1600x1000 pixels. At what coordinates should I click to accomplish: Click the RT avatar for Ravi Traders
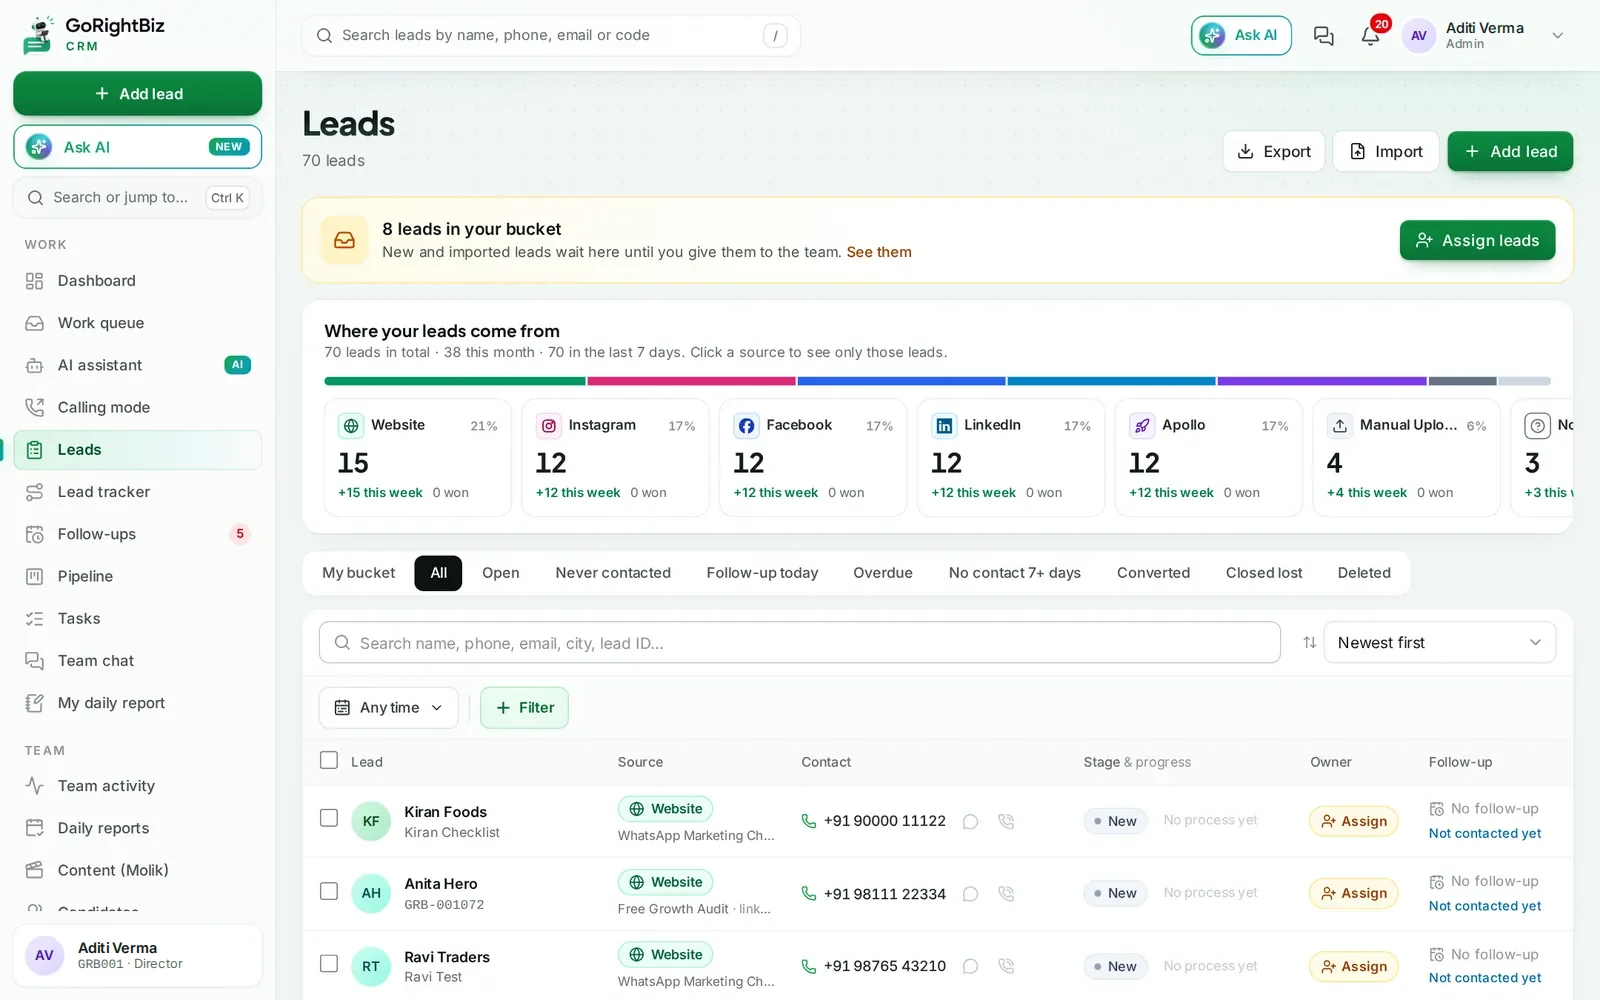[x=371, y=966]
